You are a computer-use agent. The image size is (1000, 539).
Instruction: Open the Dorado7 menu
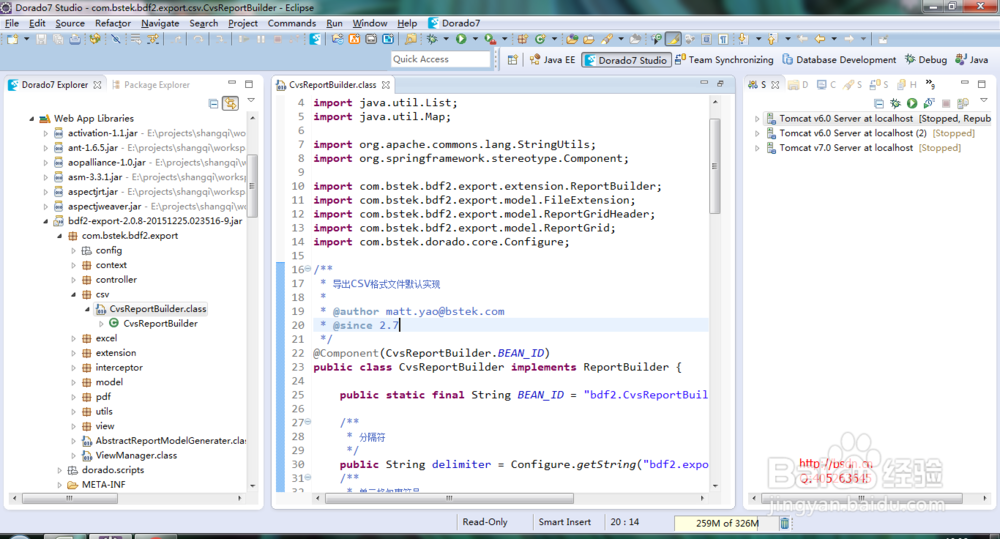pyautogui.click(x=454, y=23)
